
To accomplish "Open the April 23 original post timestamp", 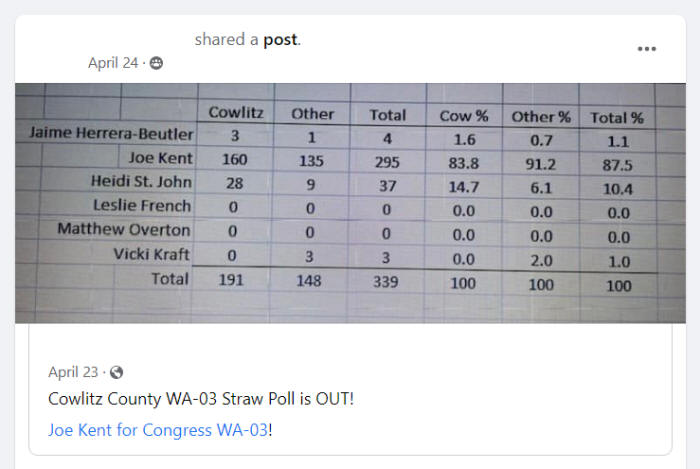I will 73,372.
